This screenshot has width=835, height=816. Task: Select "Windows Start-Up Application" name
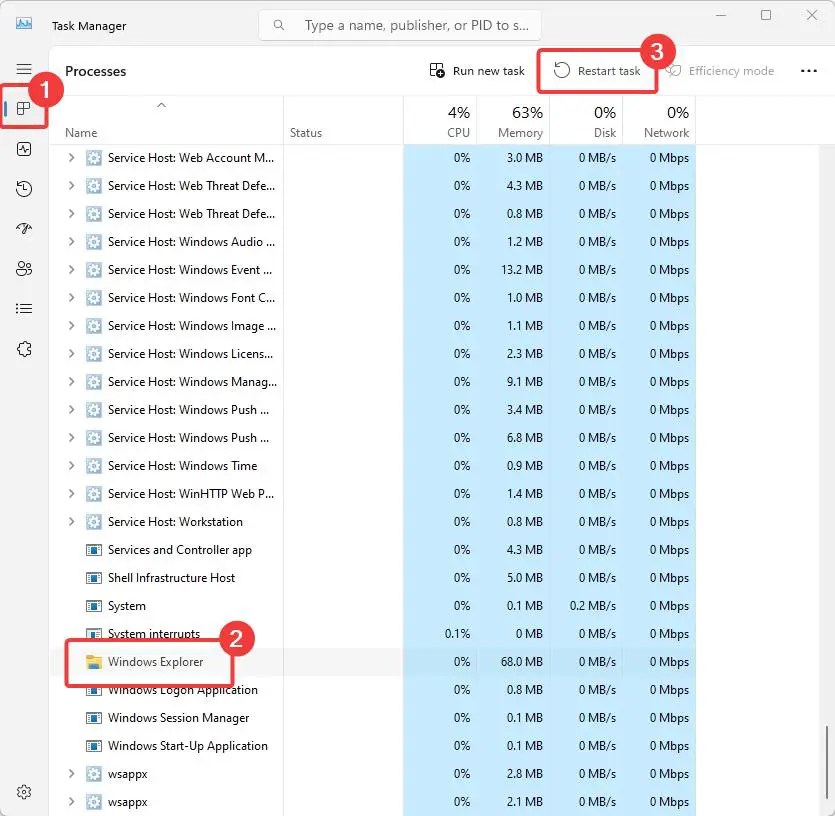(188, 746)
